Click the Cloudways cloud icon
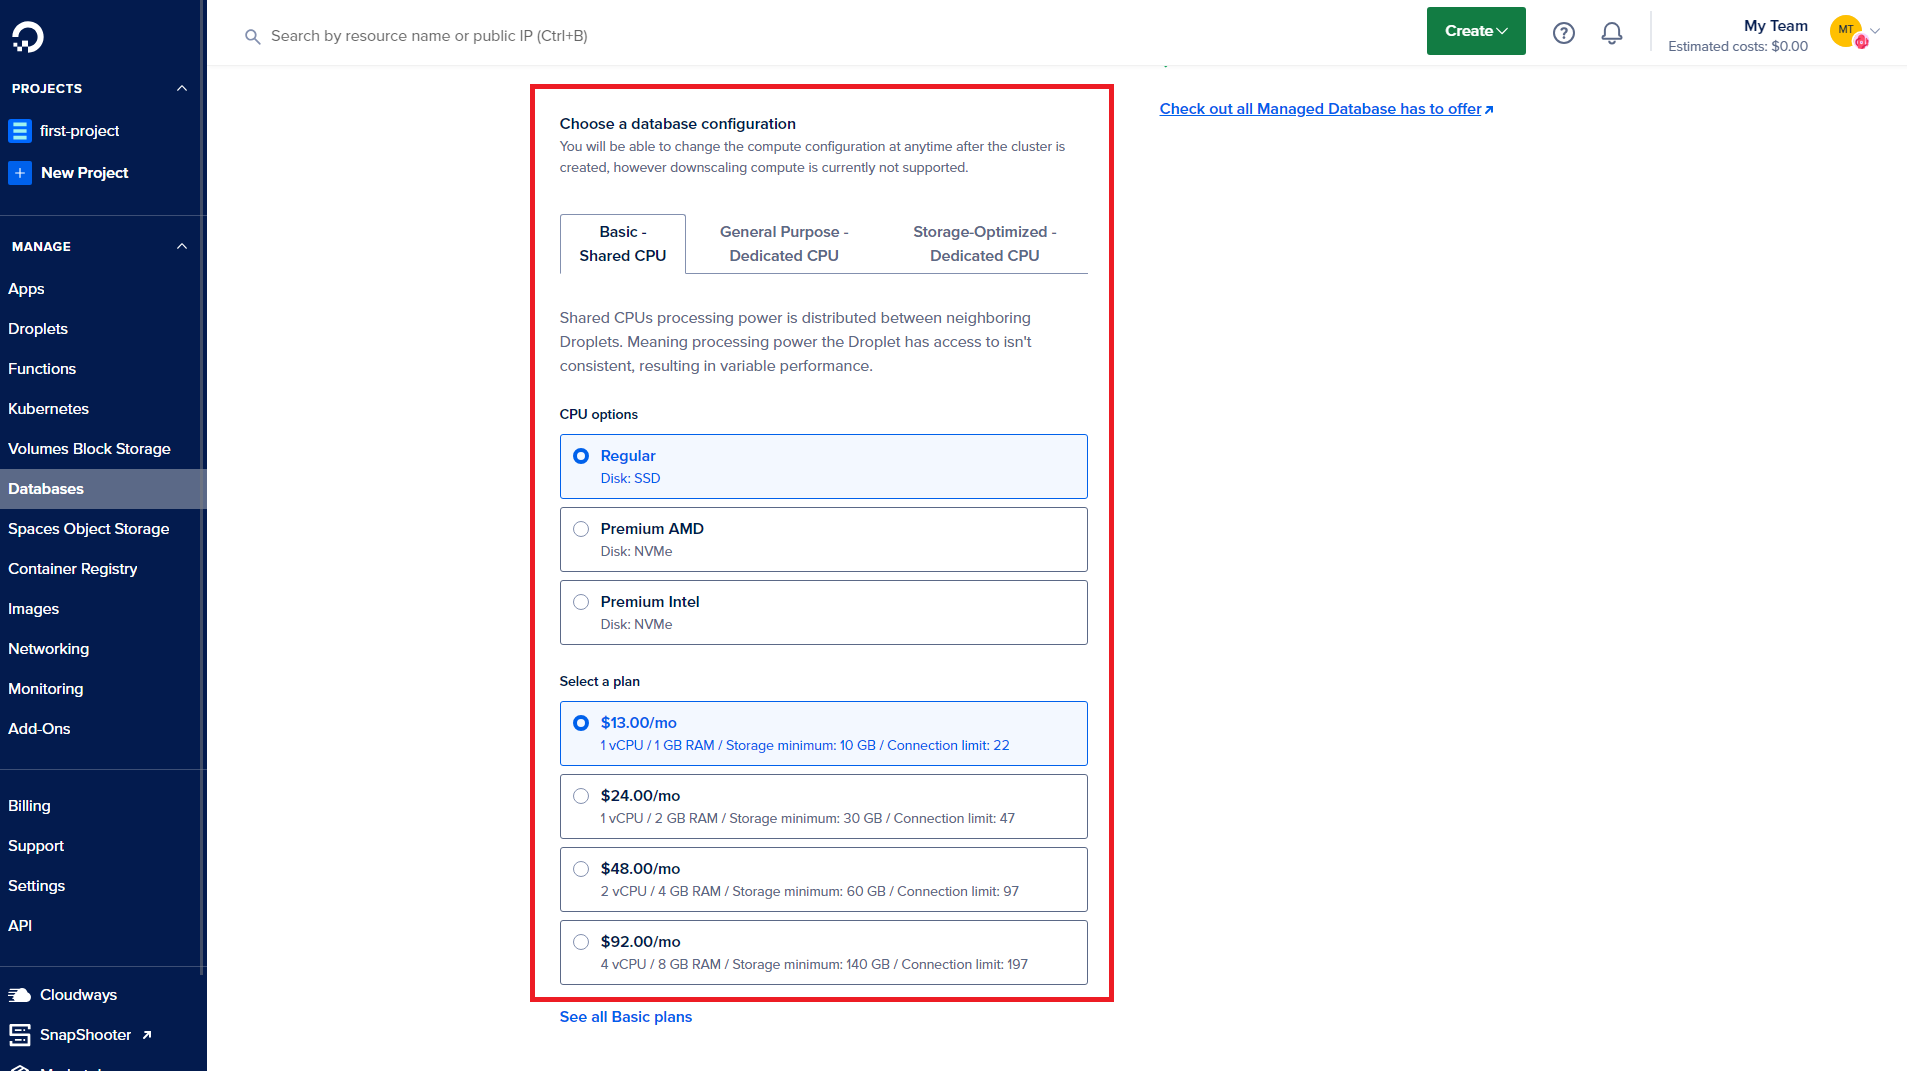 pos(19,995)
